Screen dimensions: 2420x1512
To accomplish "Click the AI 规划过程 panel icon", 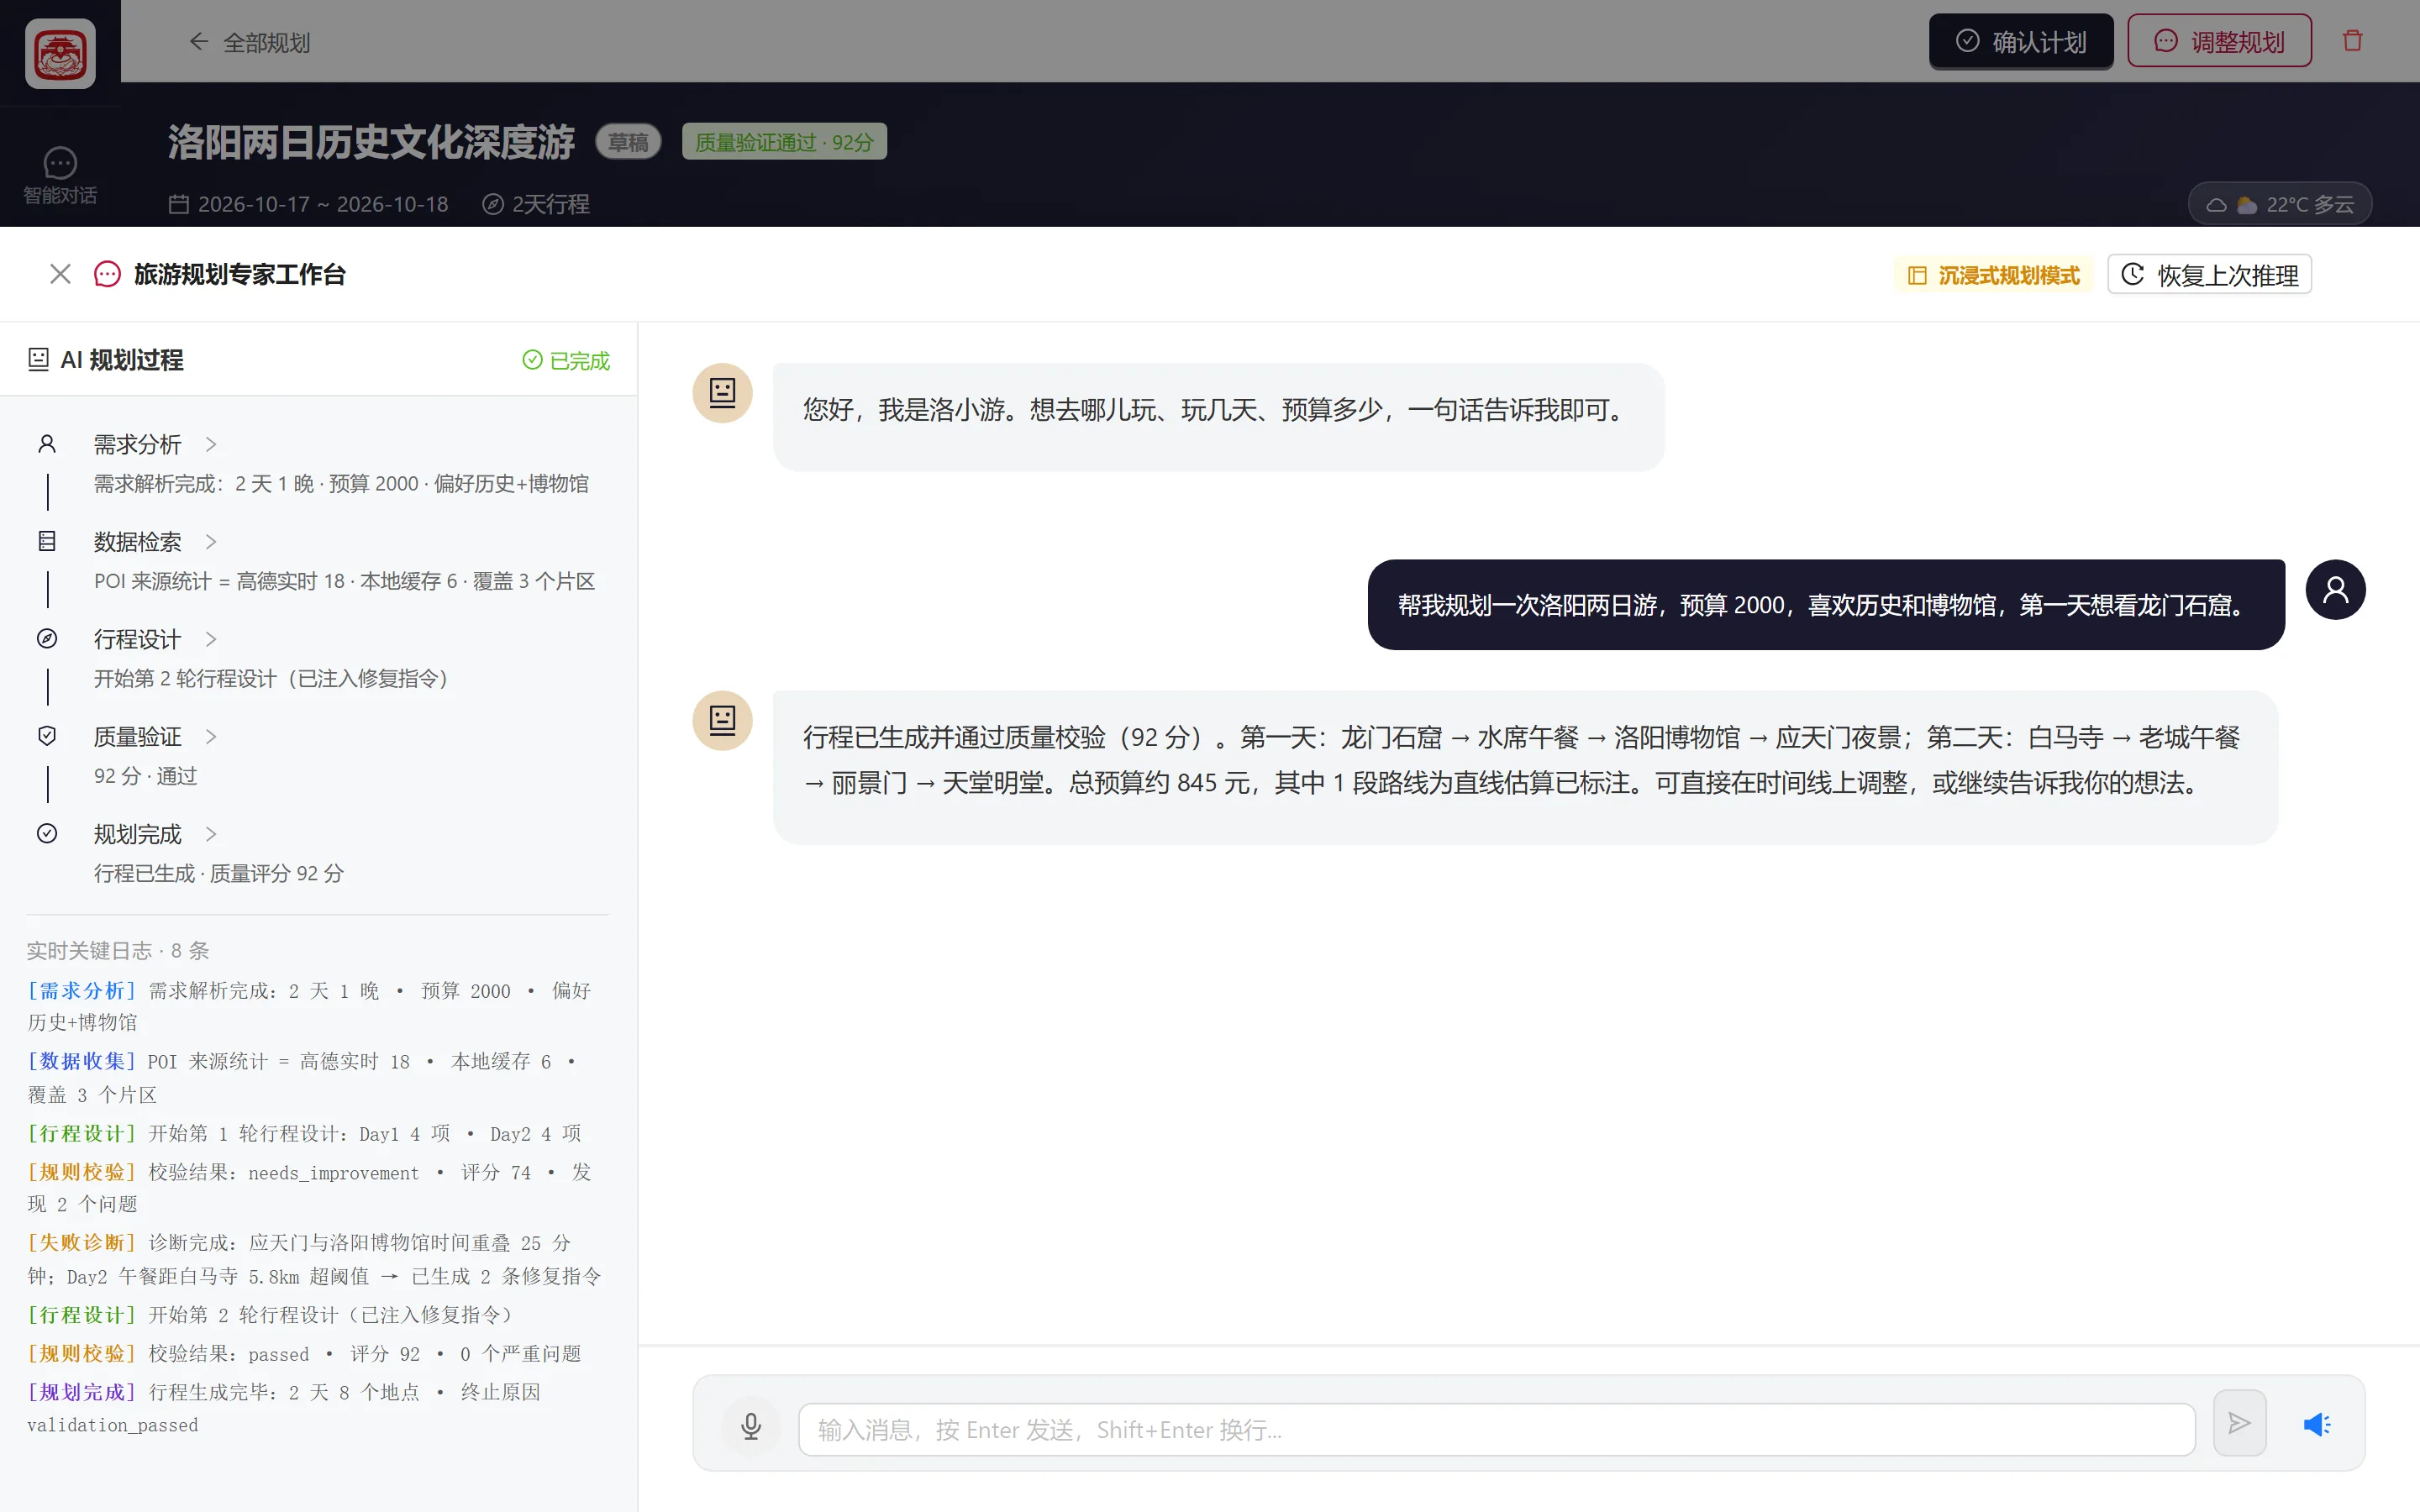I will (38, 360).
